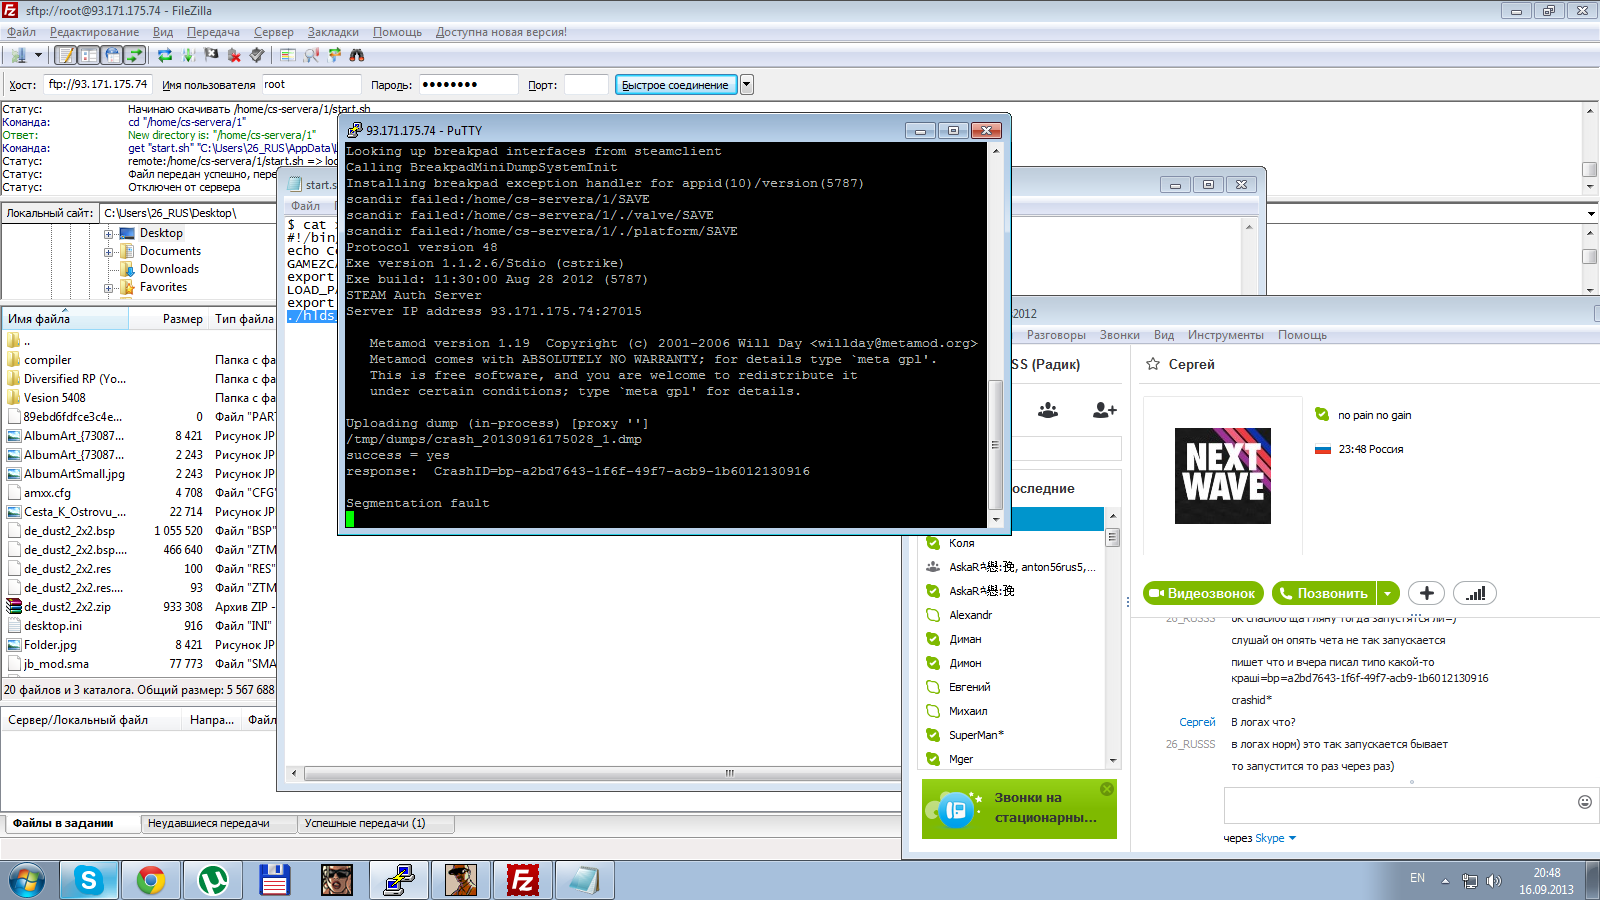Open Skype from the taskbar
1600x900 pixels.
point(89,880)
